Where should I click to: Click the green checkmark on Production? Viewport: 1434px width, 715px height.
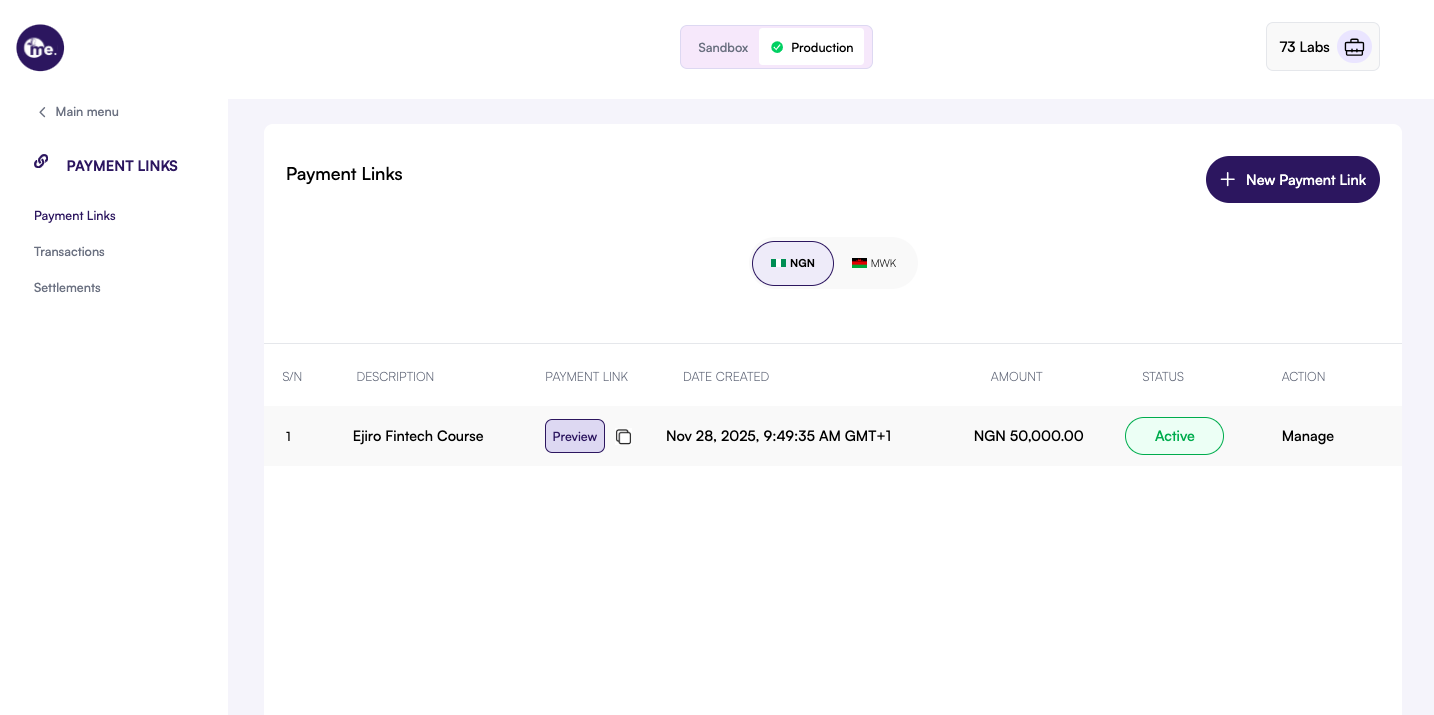777,47
